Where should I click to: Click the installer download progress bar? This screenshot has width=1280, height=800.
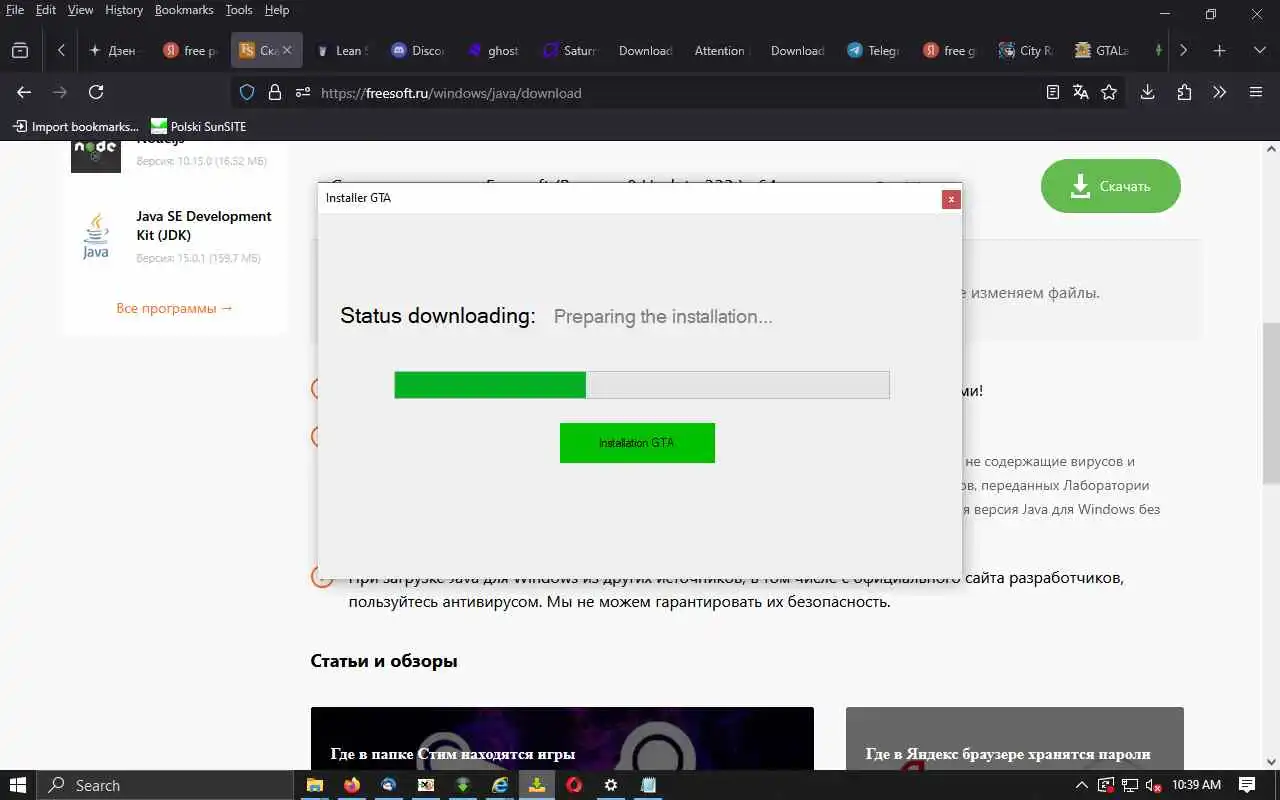click(x=641, y=385)
